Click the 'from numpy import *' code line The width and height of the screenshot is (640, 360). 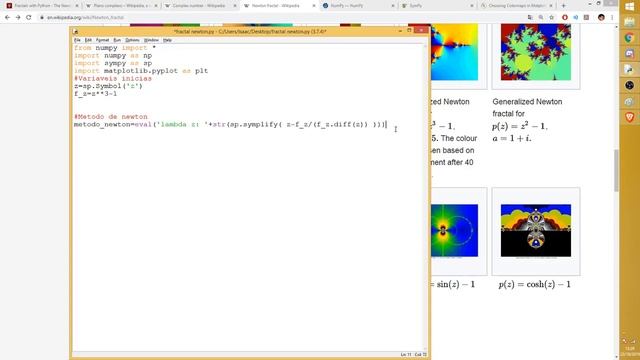pyautogui.click(x=115, y=48)
